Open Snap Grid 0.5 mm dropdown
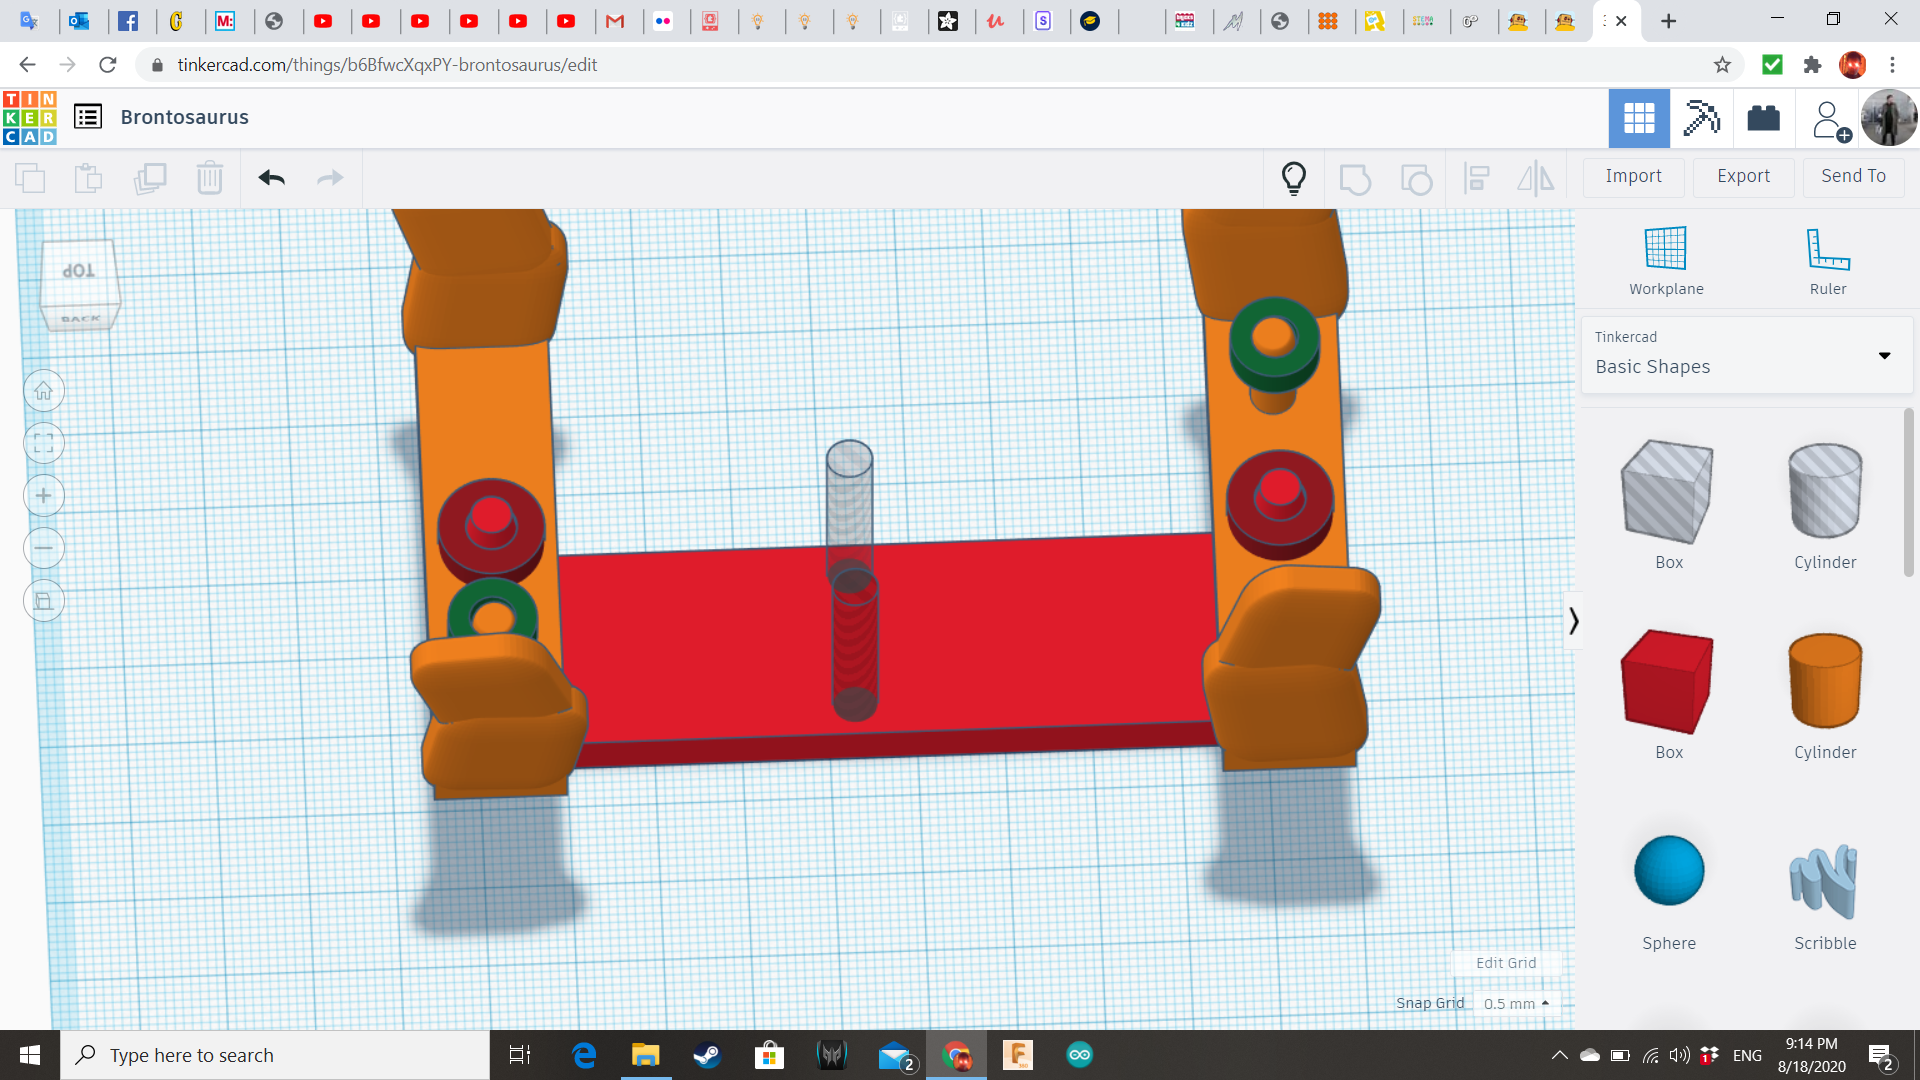Screen dimensions: 1920x1080 pos(1516,1003)
